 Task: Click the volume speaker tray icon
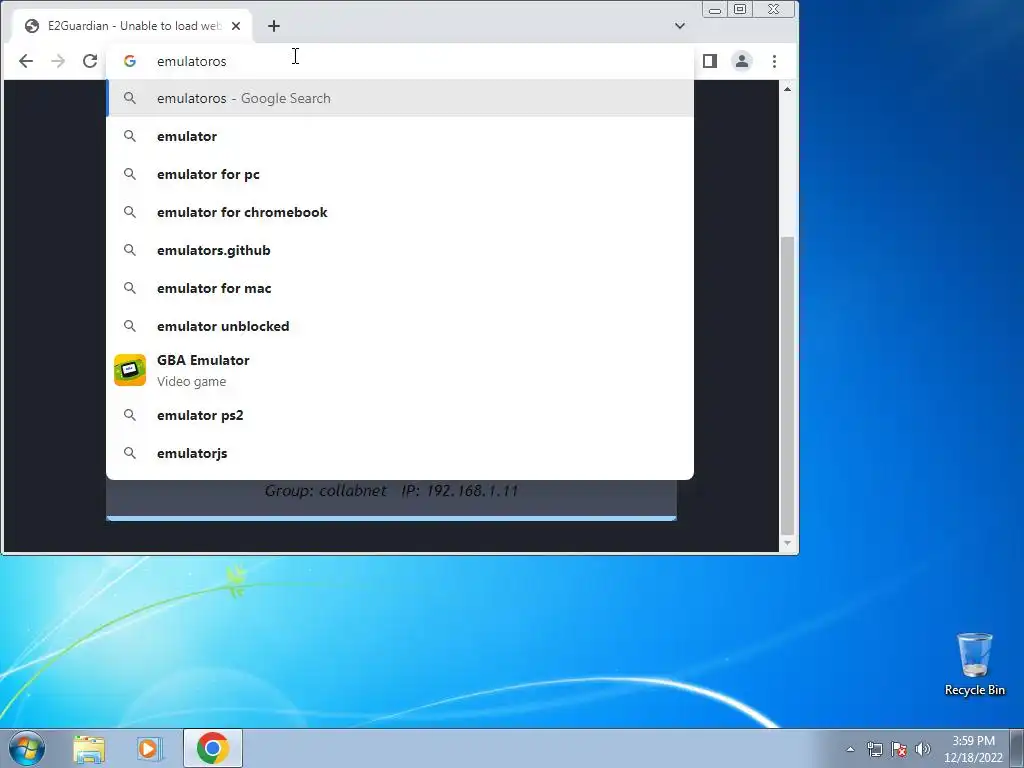[923, 749]
